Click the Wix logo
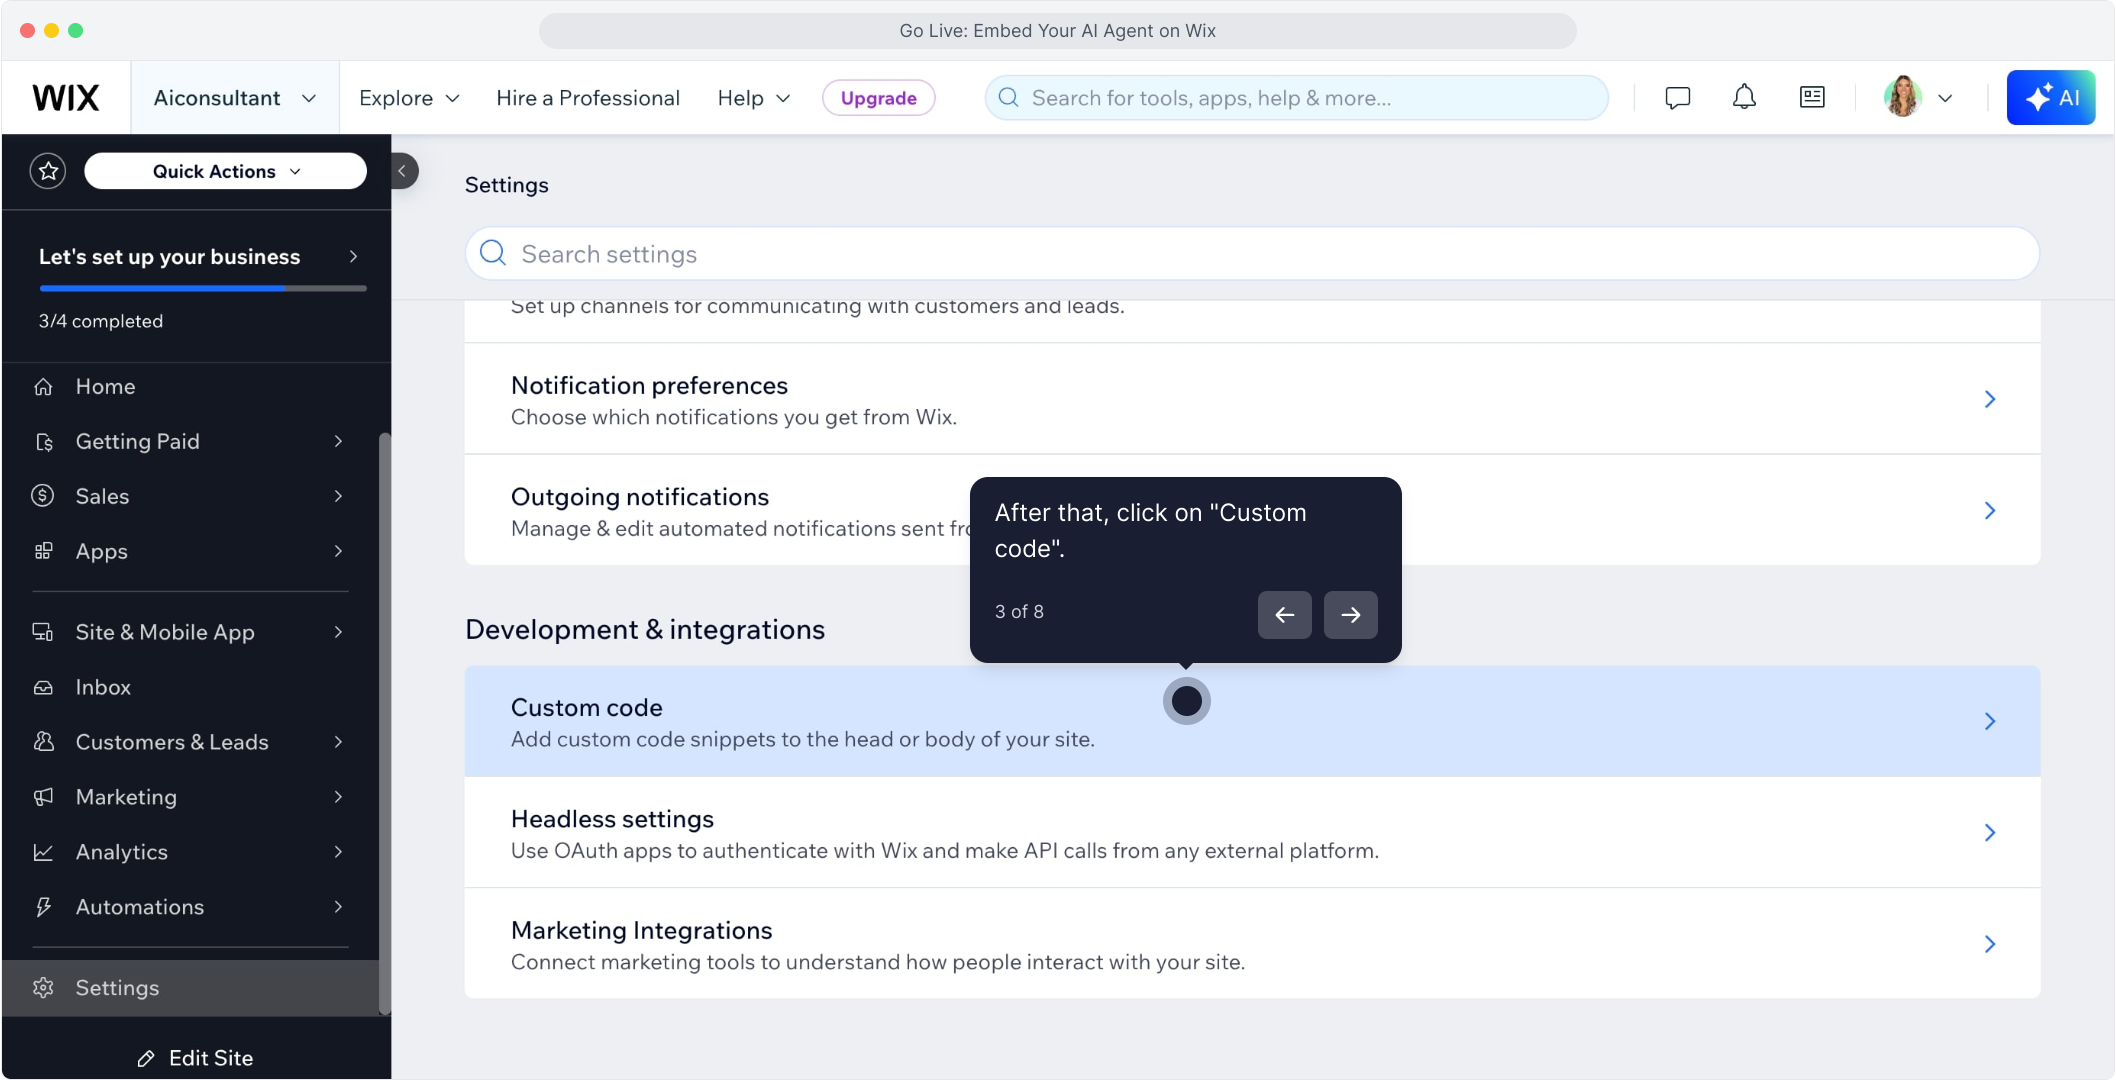The width and height of the screenshot is (2116, 1080). tap(66, 98)
